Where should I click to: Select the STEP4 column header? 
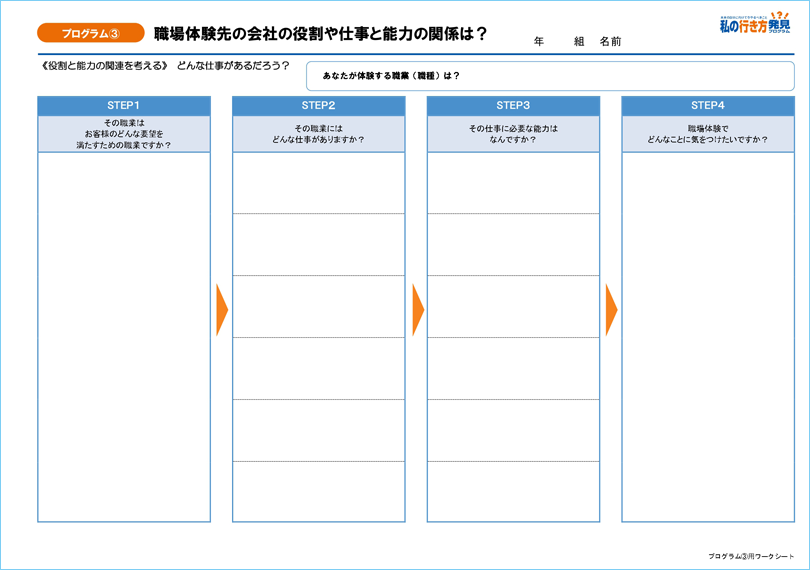(708, 105)
